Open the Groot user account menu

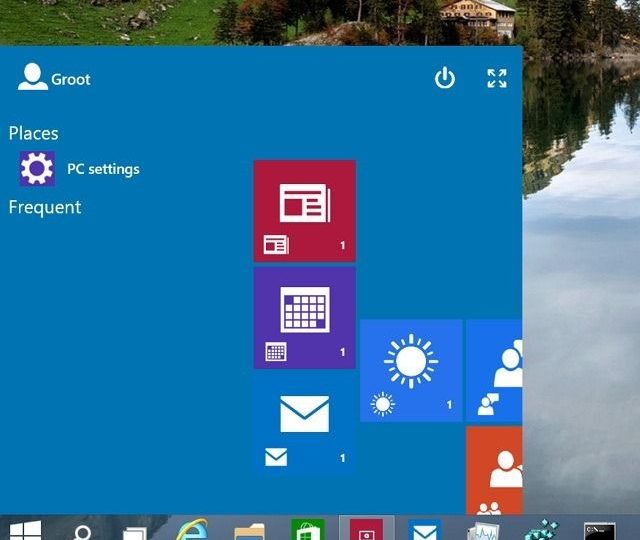click(x=70, y=79)
